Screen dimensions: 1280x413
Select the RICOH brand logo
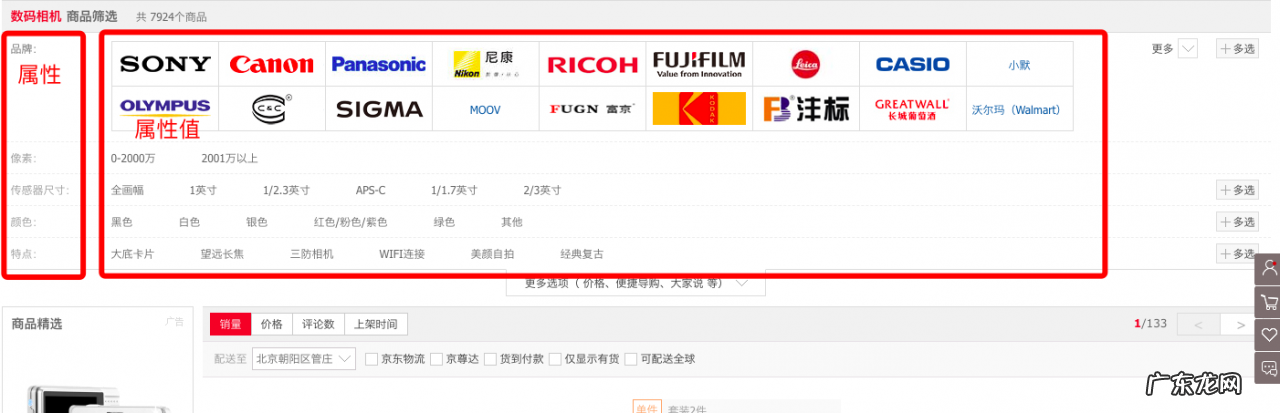pyautogui.click(x=593, y=64)
